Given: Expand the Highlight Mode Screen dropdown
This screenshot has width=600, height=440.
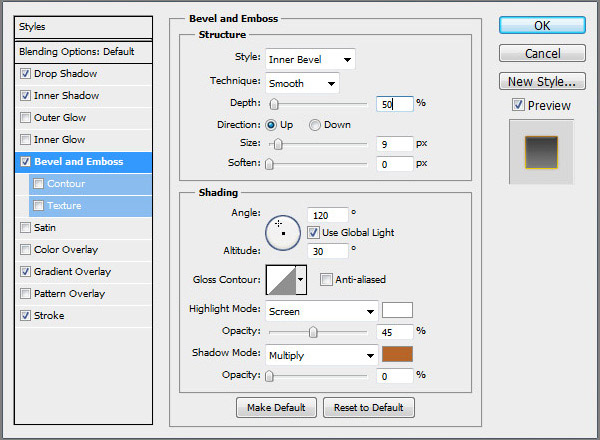Looking at the screenshot, I should click(x=321, y=310).
